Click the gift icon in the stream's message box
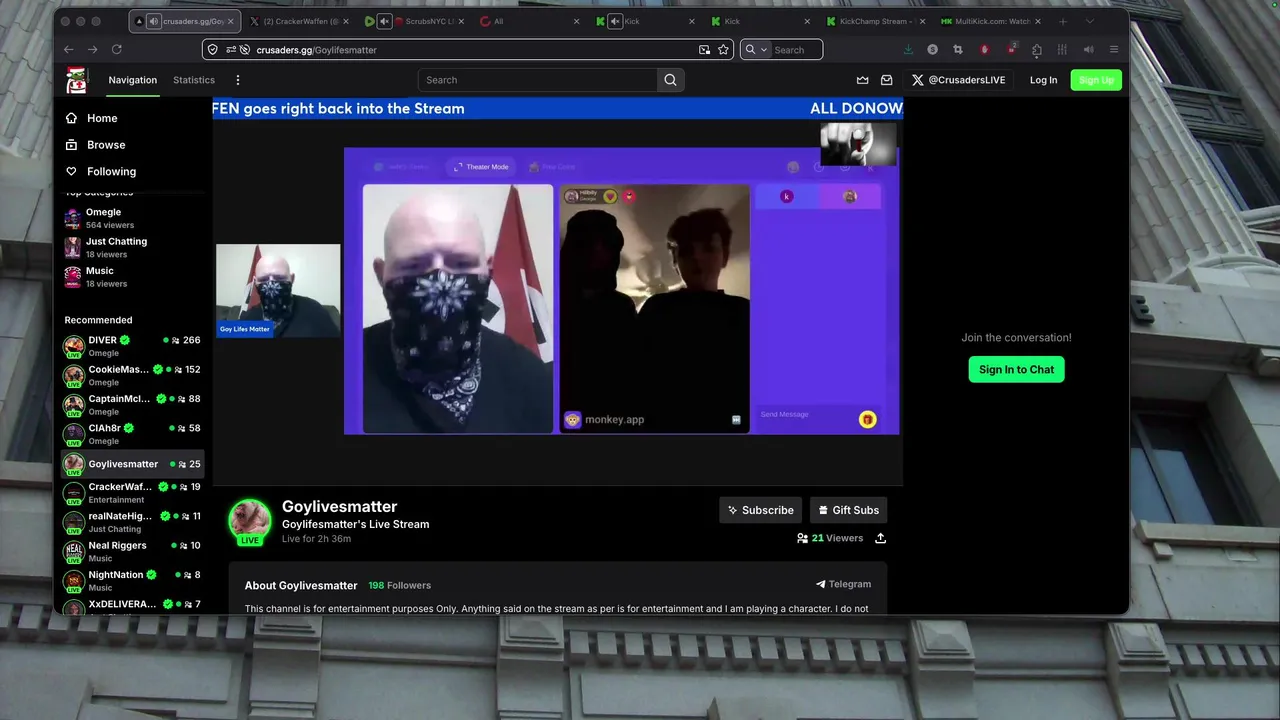The width and height of the screenshot is (1280, 720). coord(867,420)
